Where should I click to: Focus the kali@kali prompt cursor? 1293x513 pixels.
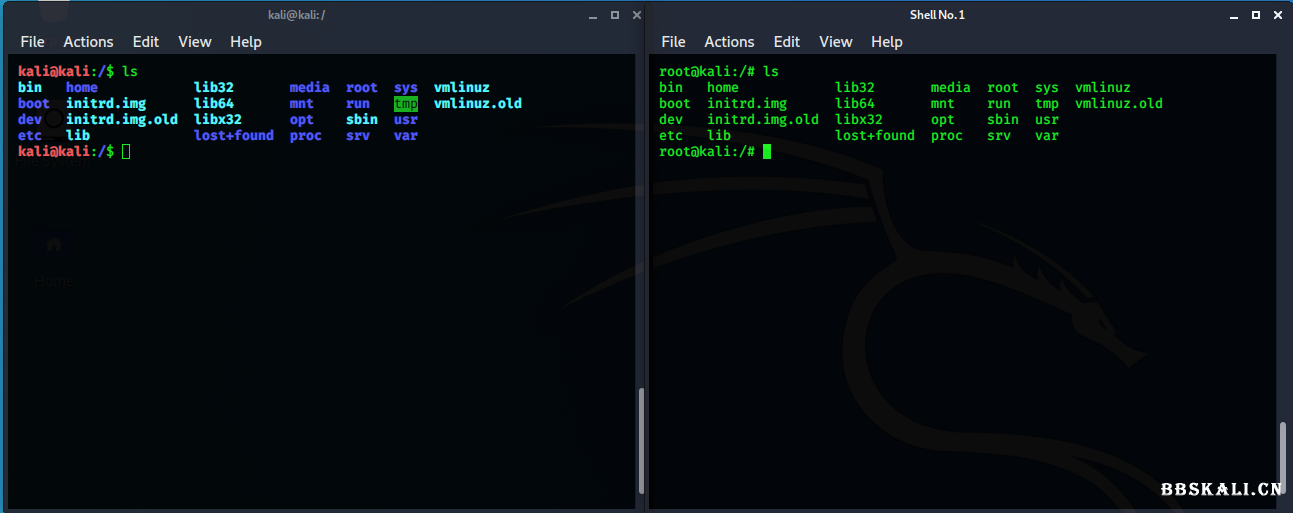click(126, 151)
